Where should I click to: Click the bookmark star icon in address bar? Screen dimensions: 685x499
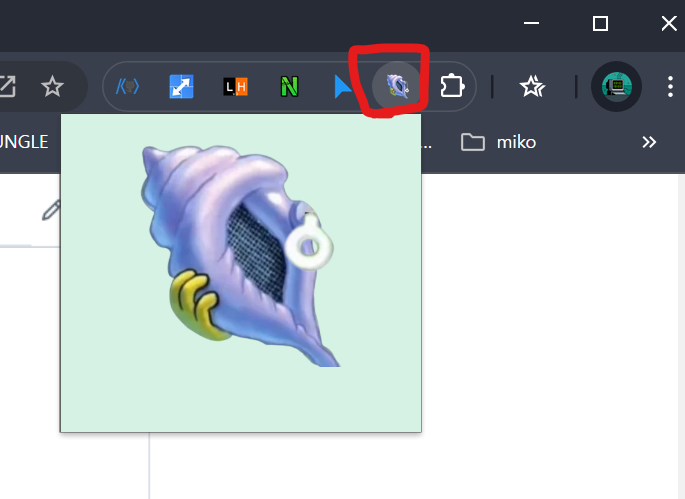point(52,87)
